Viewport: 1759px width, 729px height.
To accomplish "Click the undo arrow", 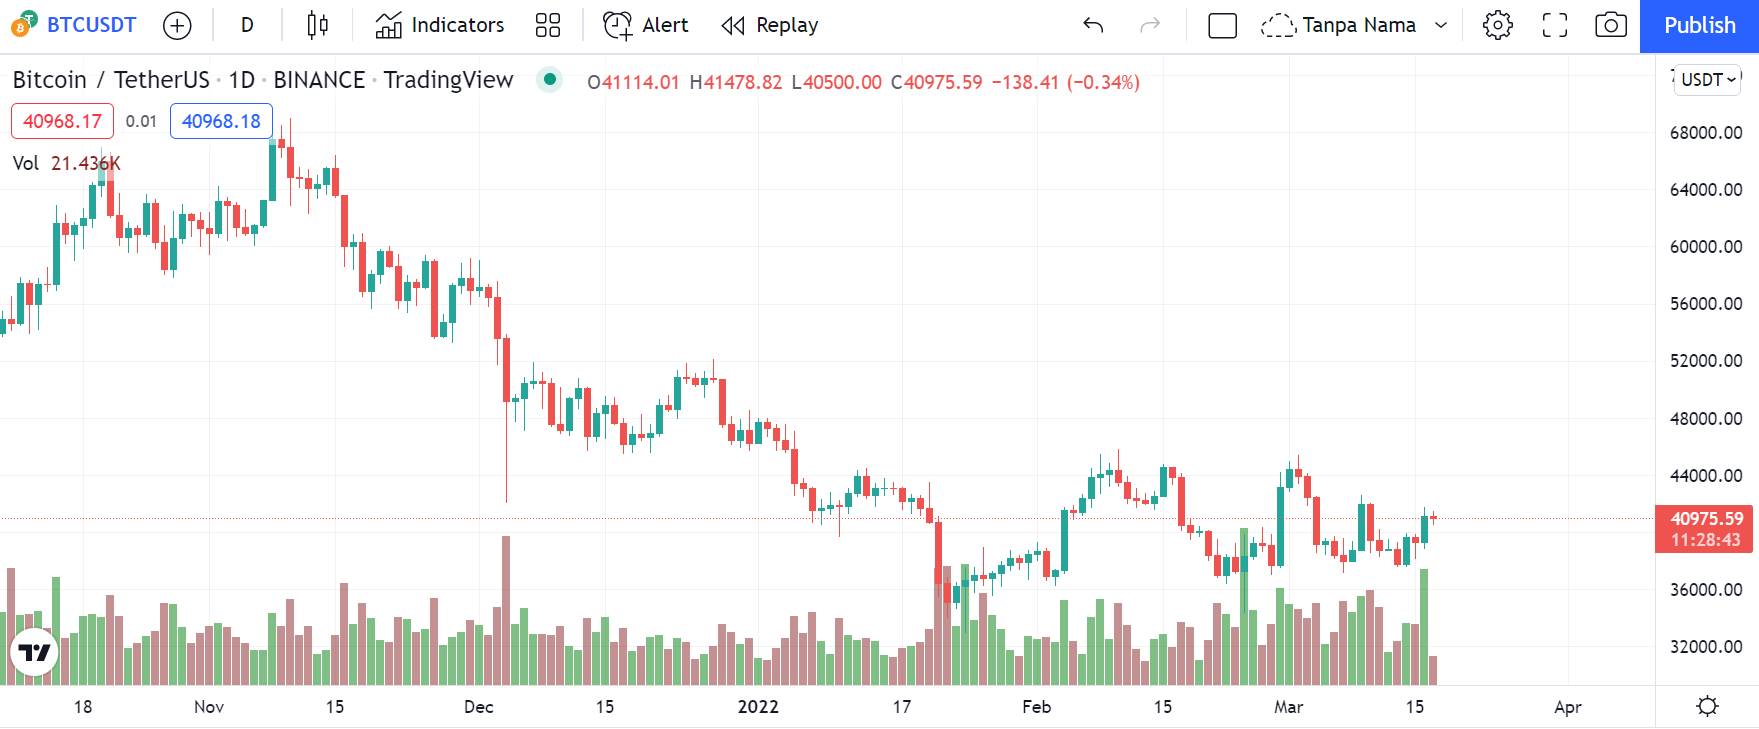I will (1093, 25).
